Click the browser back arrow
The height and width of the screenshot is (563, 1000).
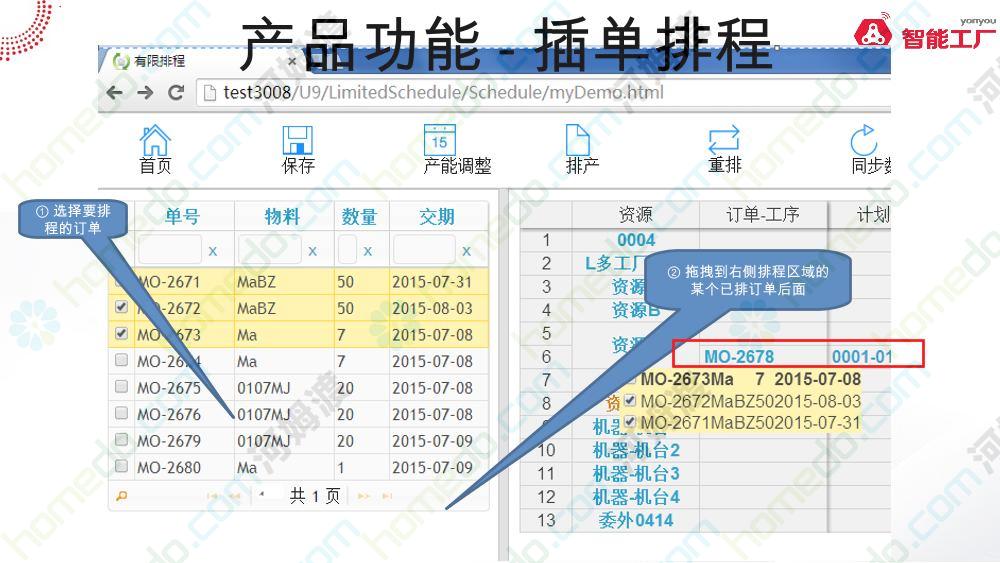116,93
